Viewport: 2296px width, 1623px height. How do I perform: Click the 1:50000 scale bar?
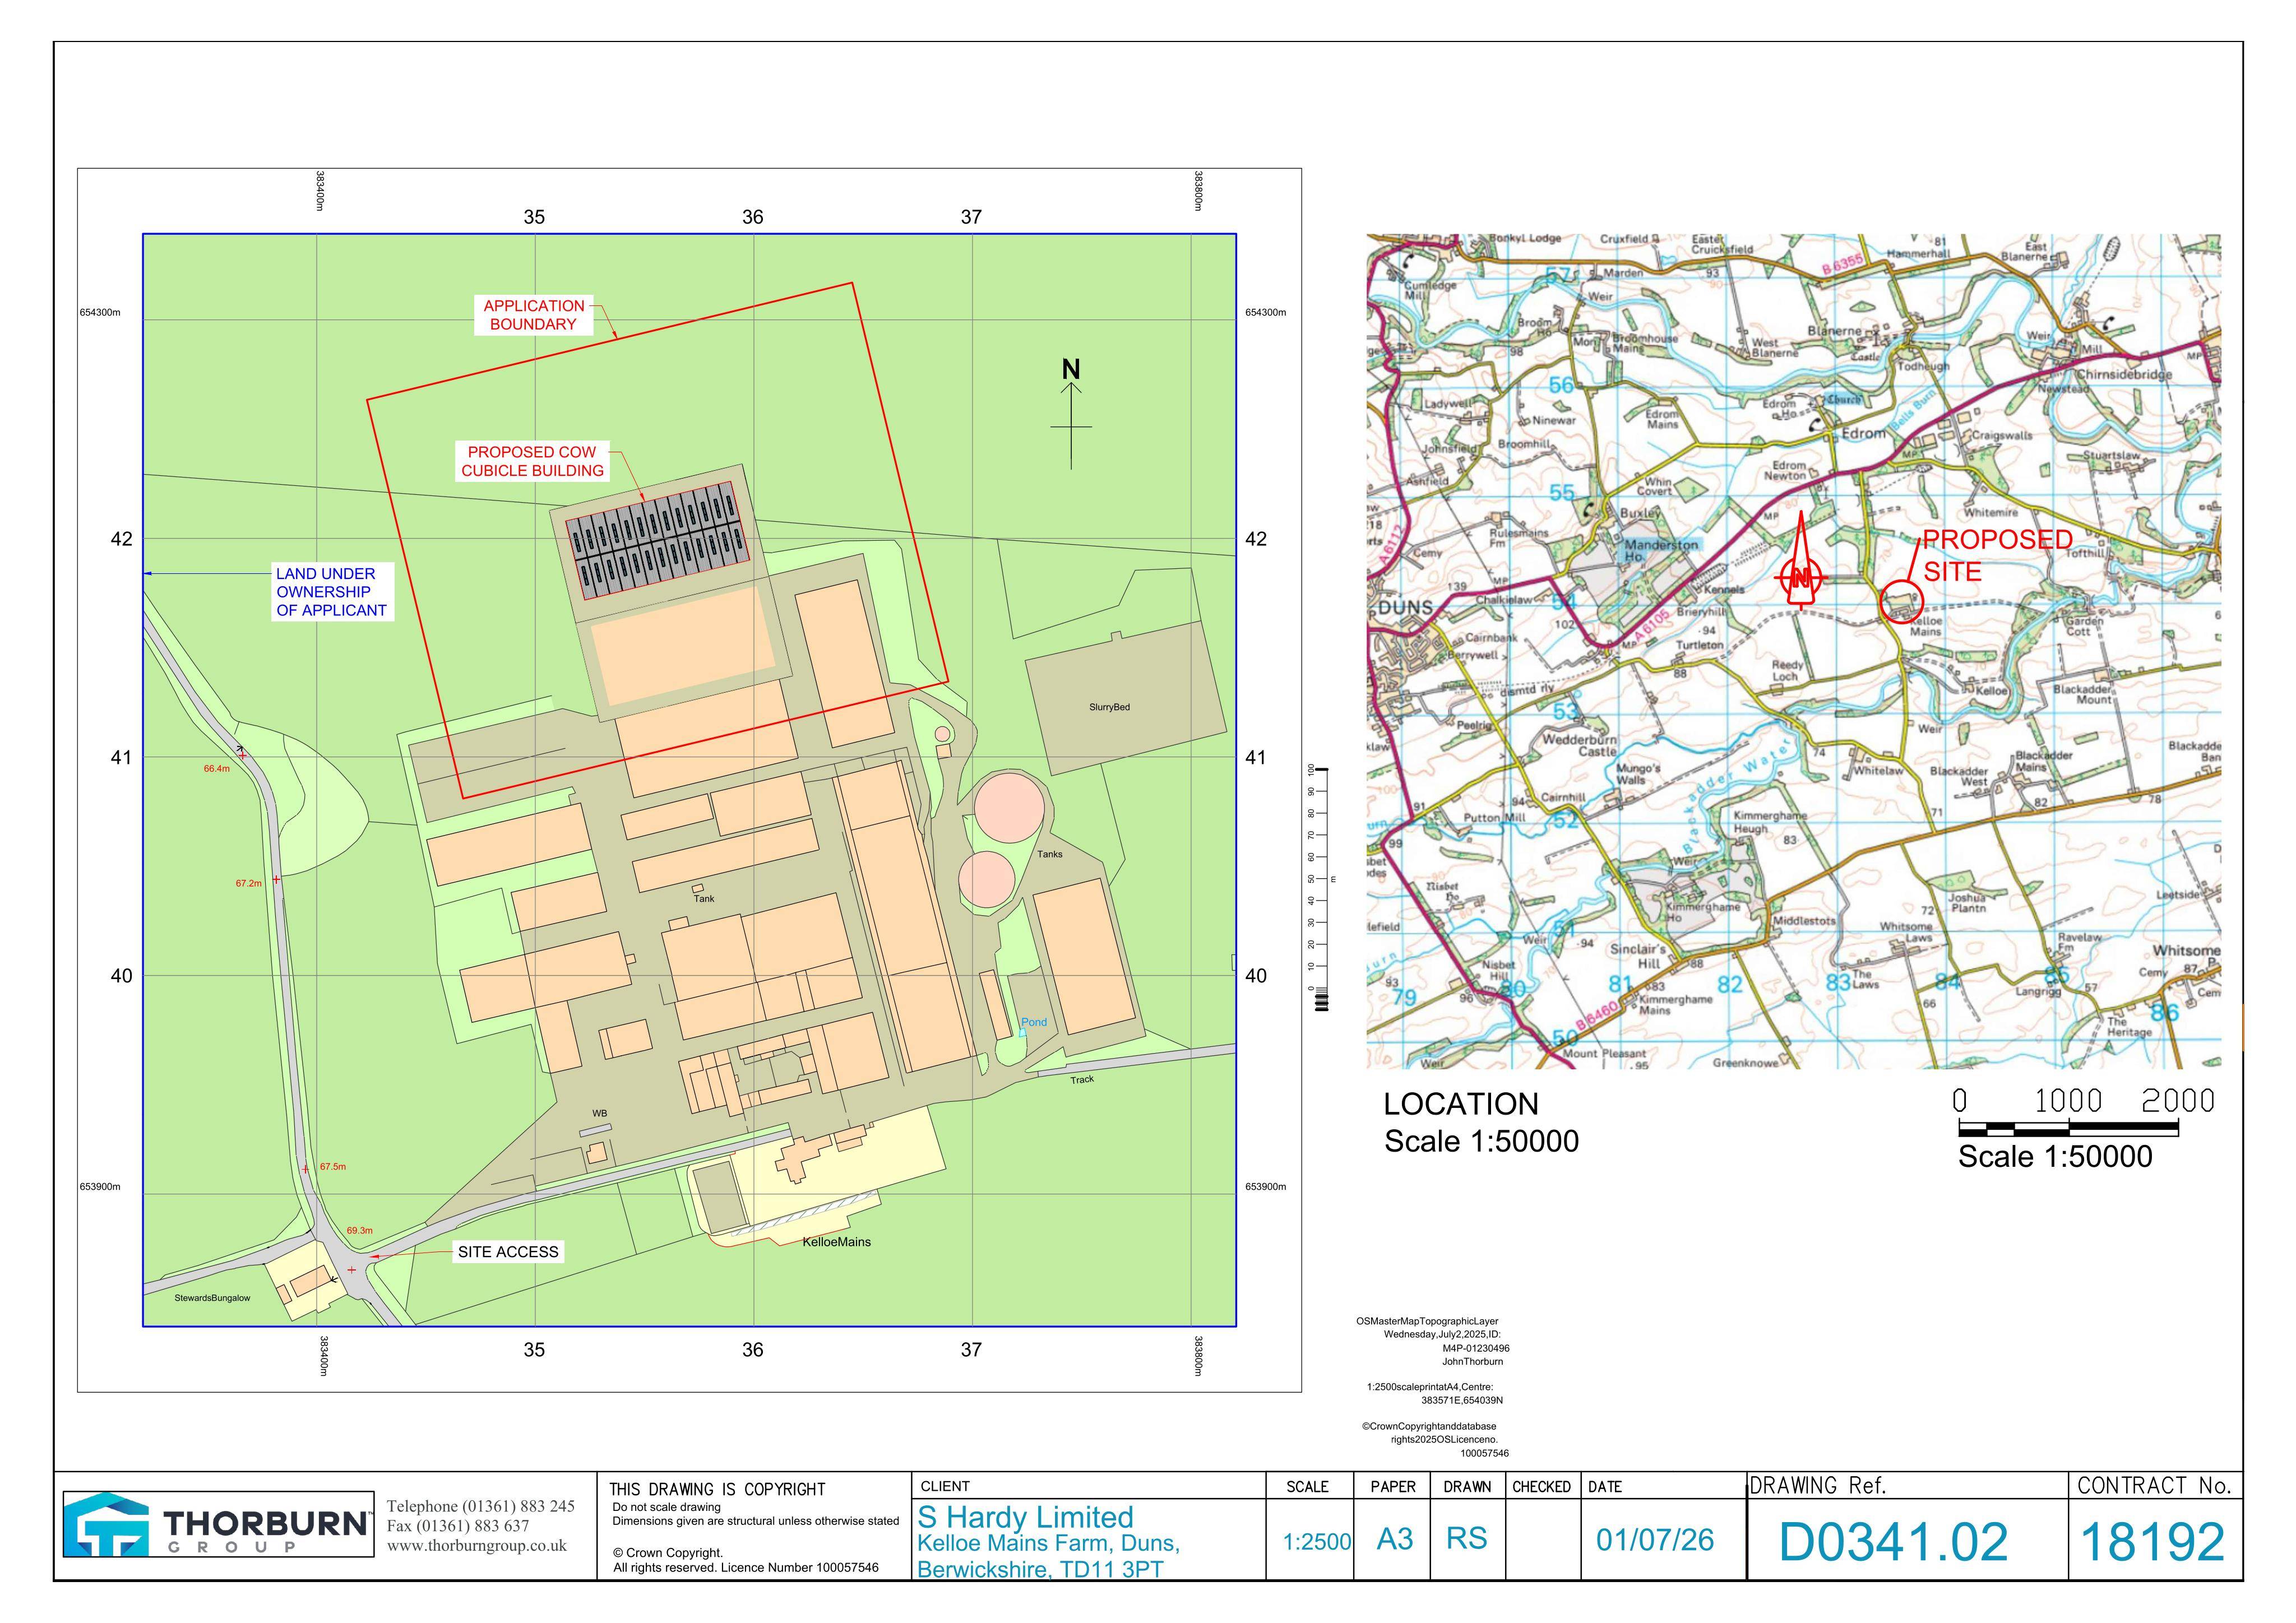pos(2068,1129)
